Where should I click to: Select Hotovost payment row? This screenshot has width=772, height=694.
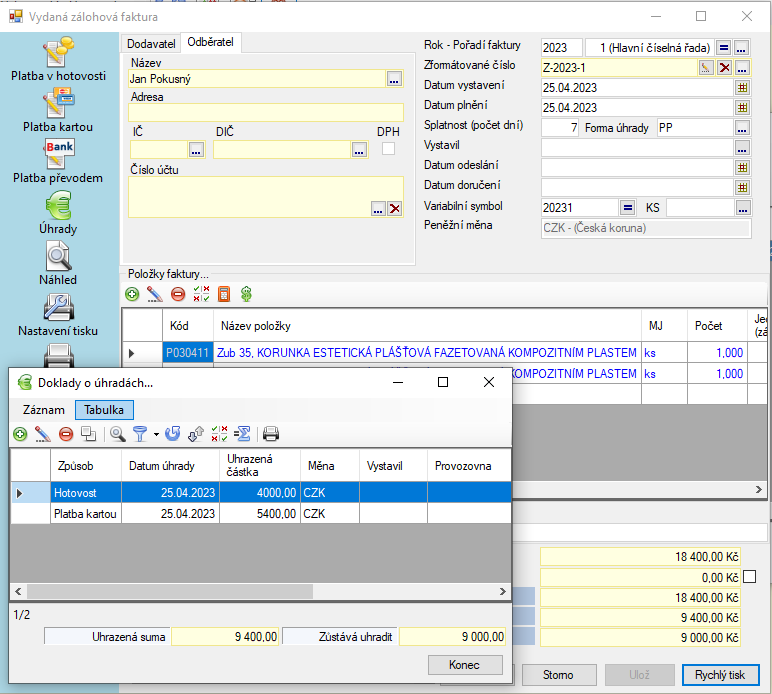[261, 493]
